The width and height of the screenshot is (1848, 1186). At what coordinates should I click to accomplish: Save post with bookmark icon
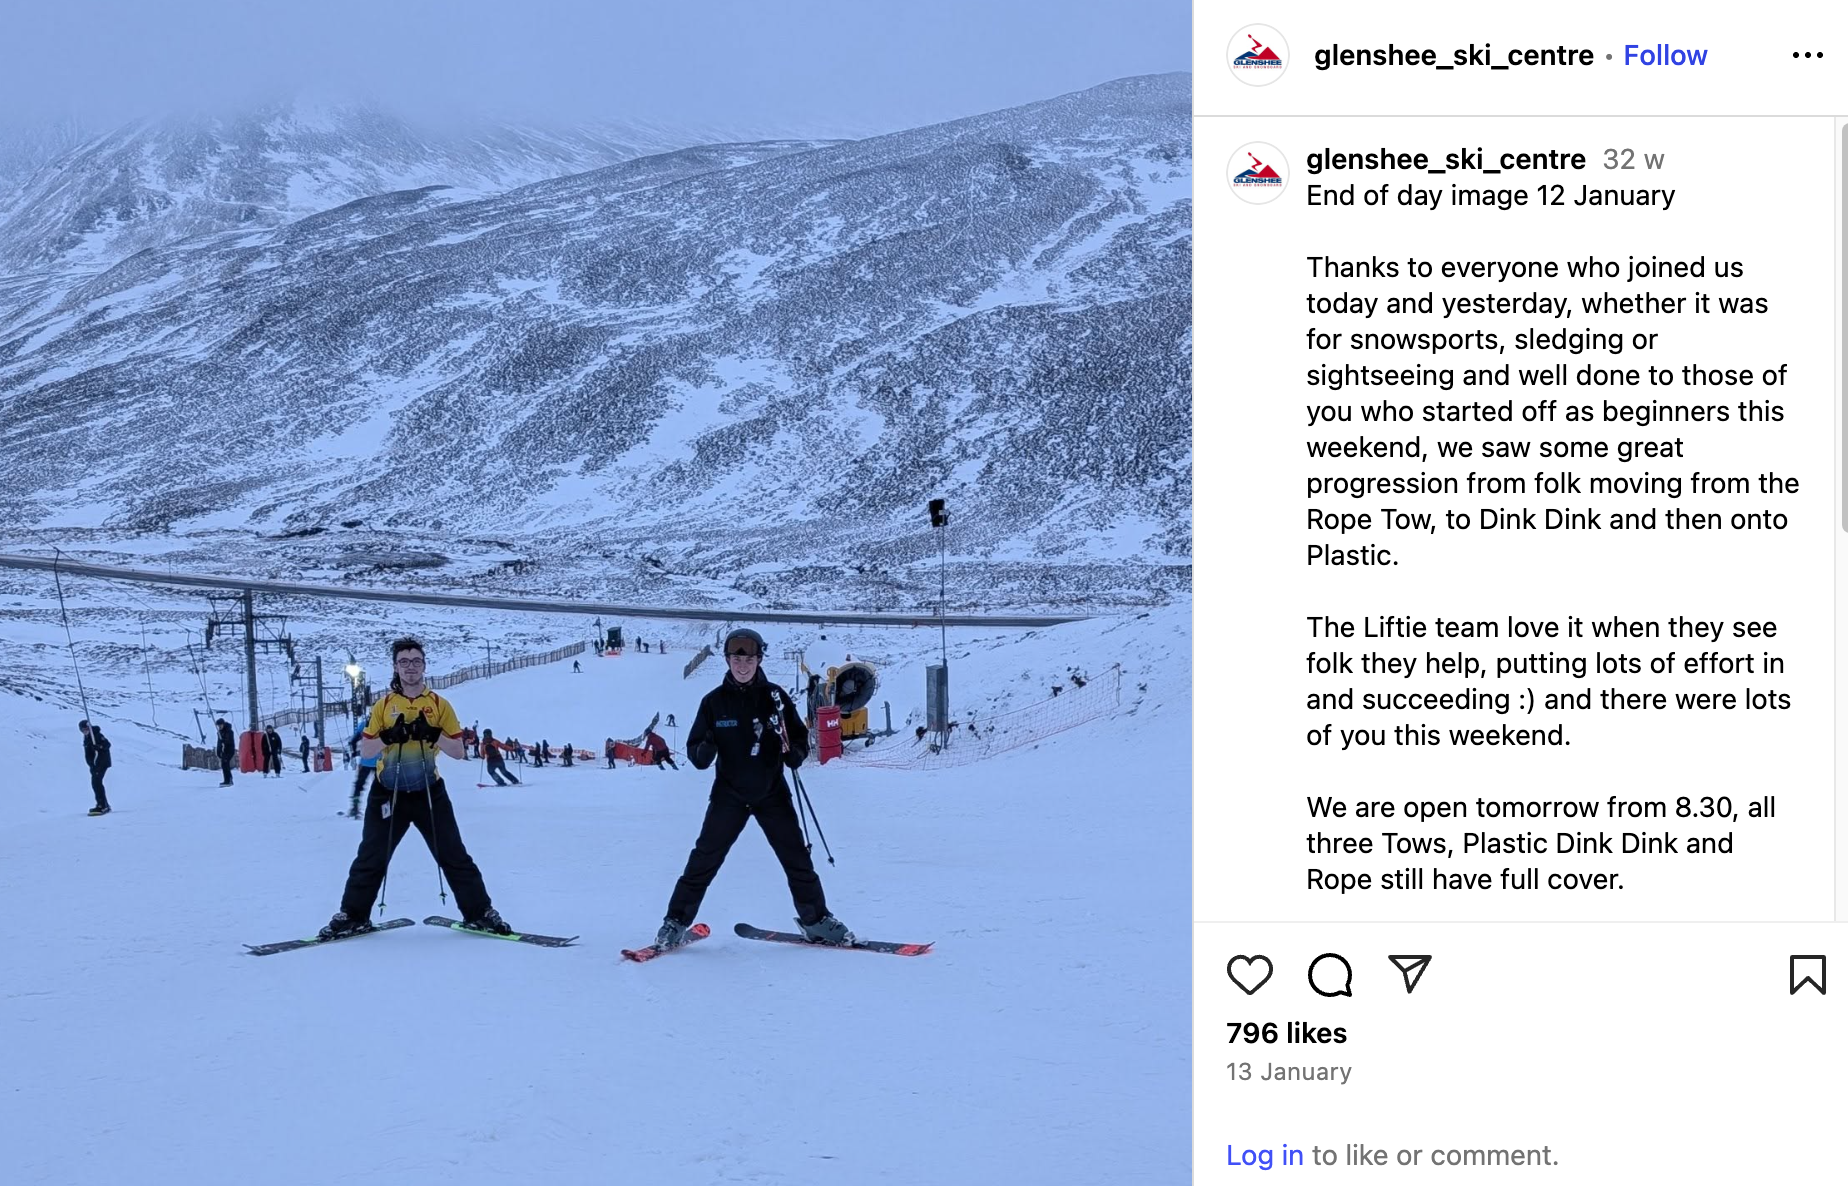coord(1807,975)
